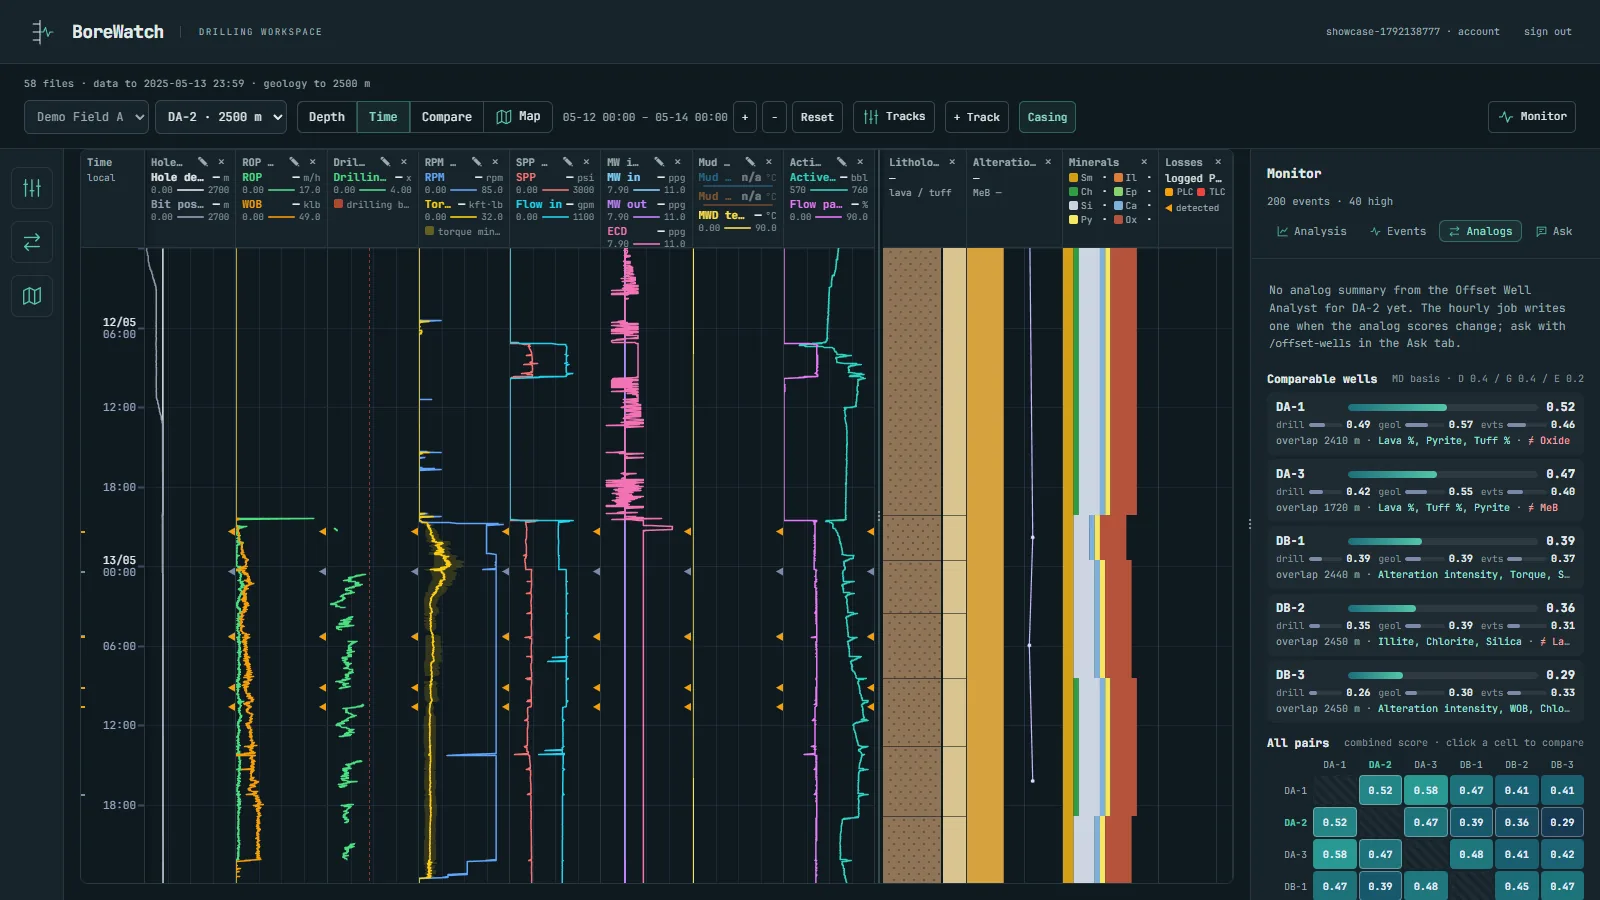Viewport: 1600px width, 900px height.
Task: Switch to the Events tab
Action: pyautogui.click(x=1397, y=231)
